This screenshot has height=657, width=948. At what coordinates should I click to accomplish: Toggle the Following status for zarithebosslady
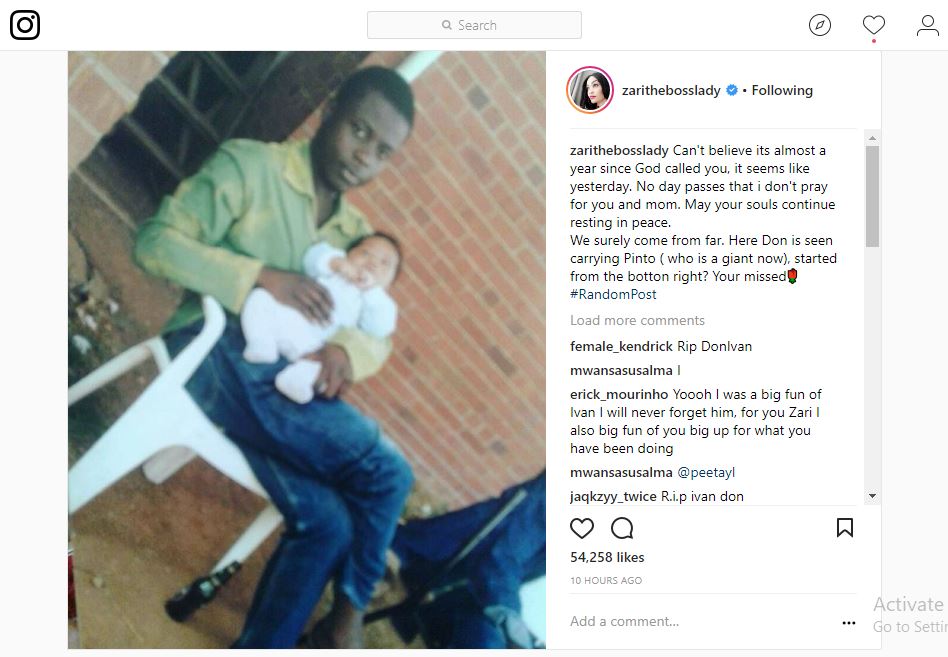782,90
